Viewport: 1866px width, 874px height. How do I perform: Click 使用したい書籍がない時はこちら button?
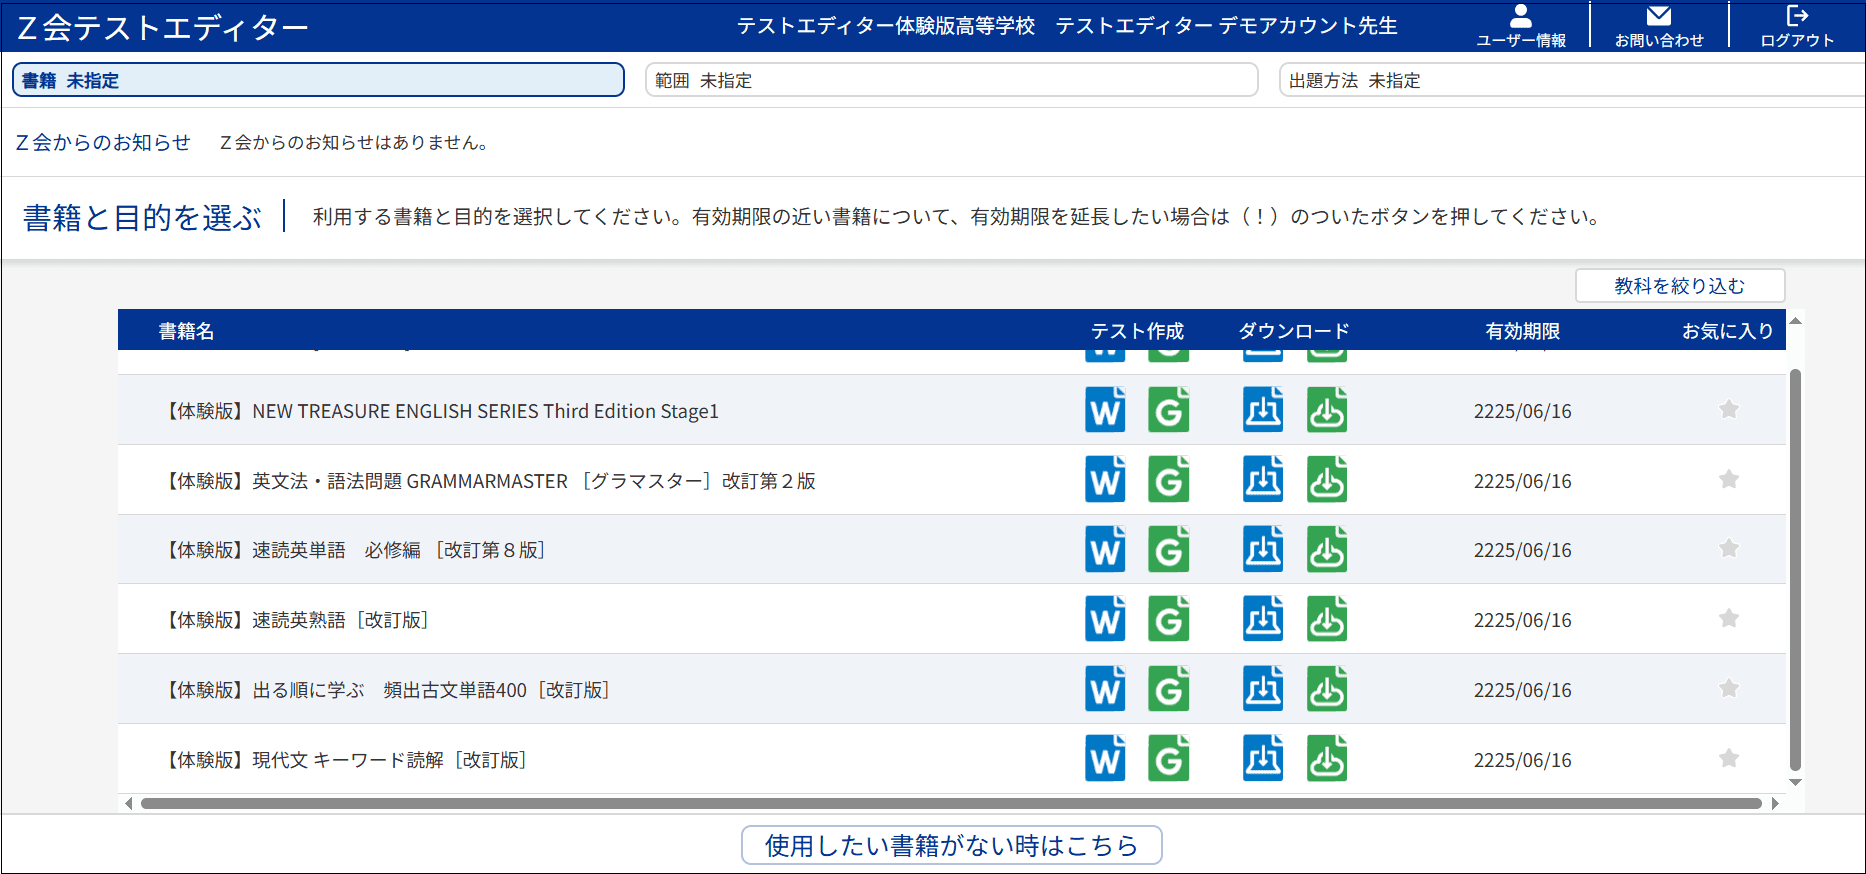coord(951,845)
